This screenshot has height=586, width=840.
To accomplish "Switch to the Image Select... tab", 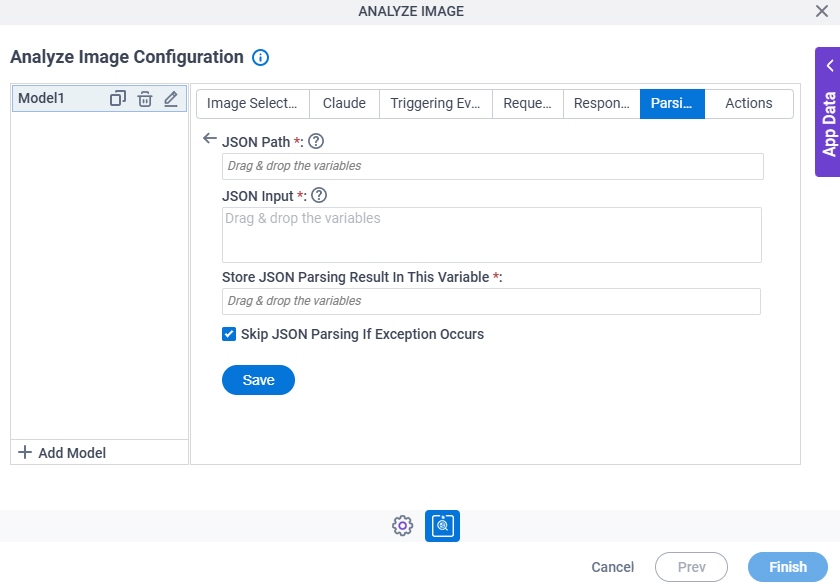I will (x=252, y=103).
